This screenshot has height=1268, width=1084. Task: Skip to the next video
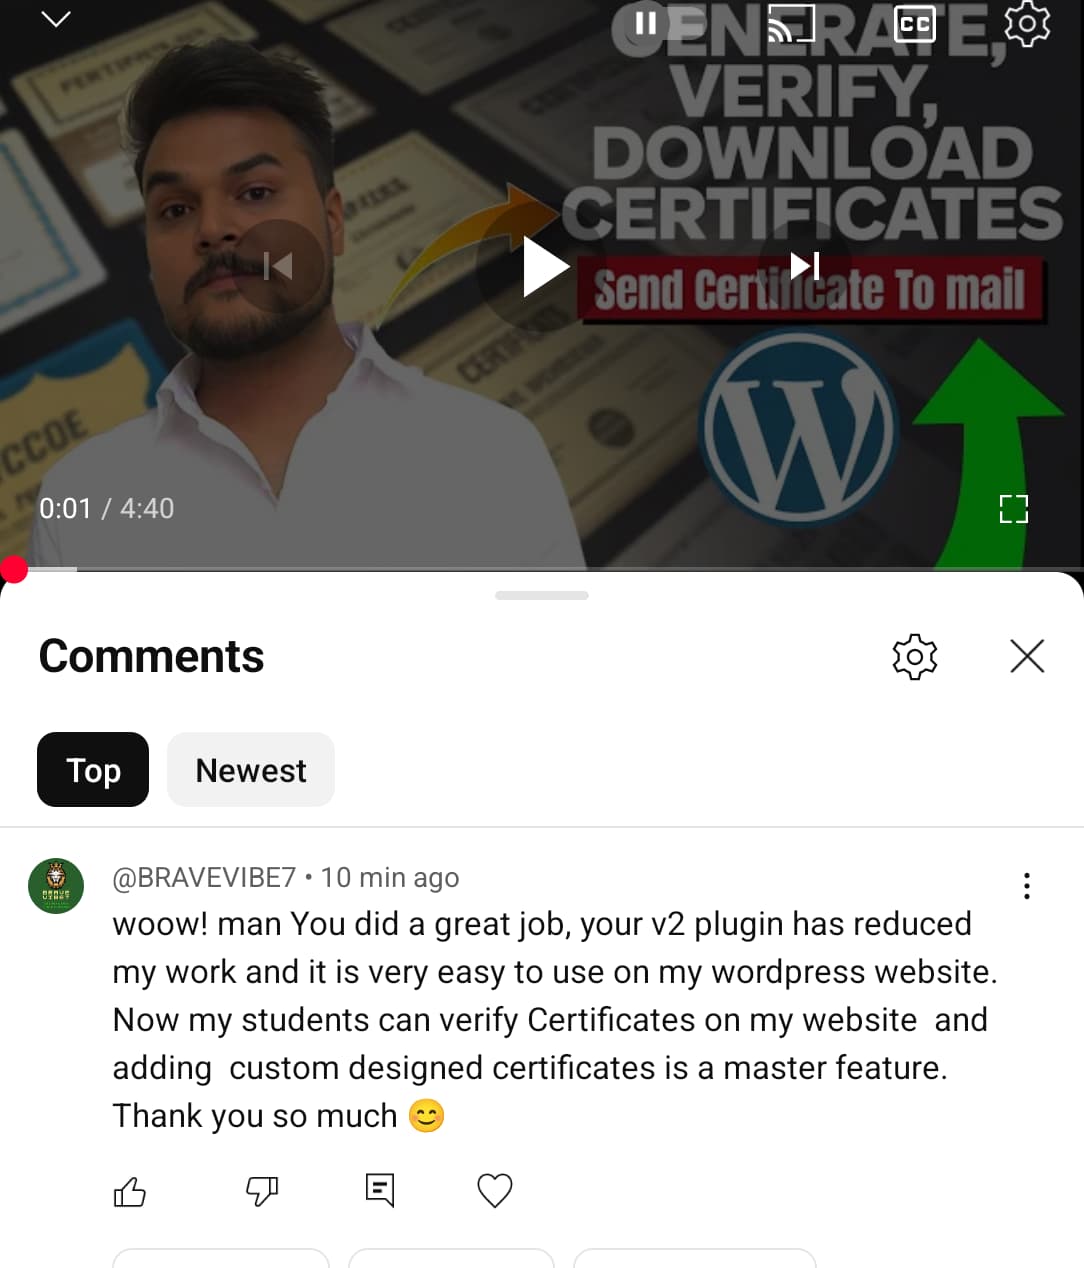click(x=805, y=266)
